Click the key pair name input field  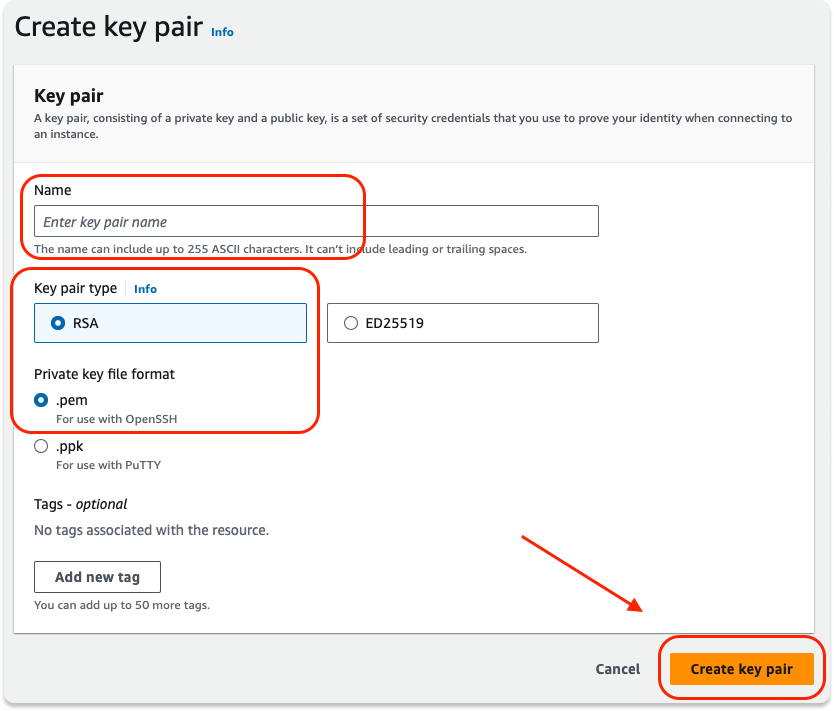[x=316, y=221]
